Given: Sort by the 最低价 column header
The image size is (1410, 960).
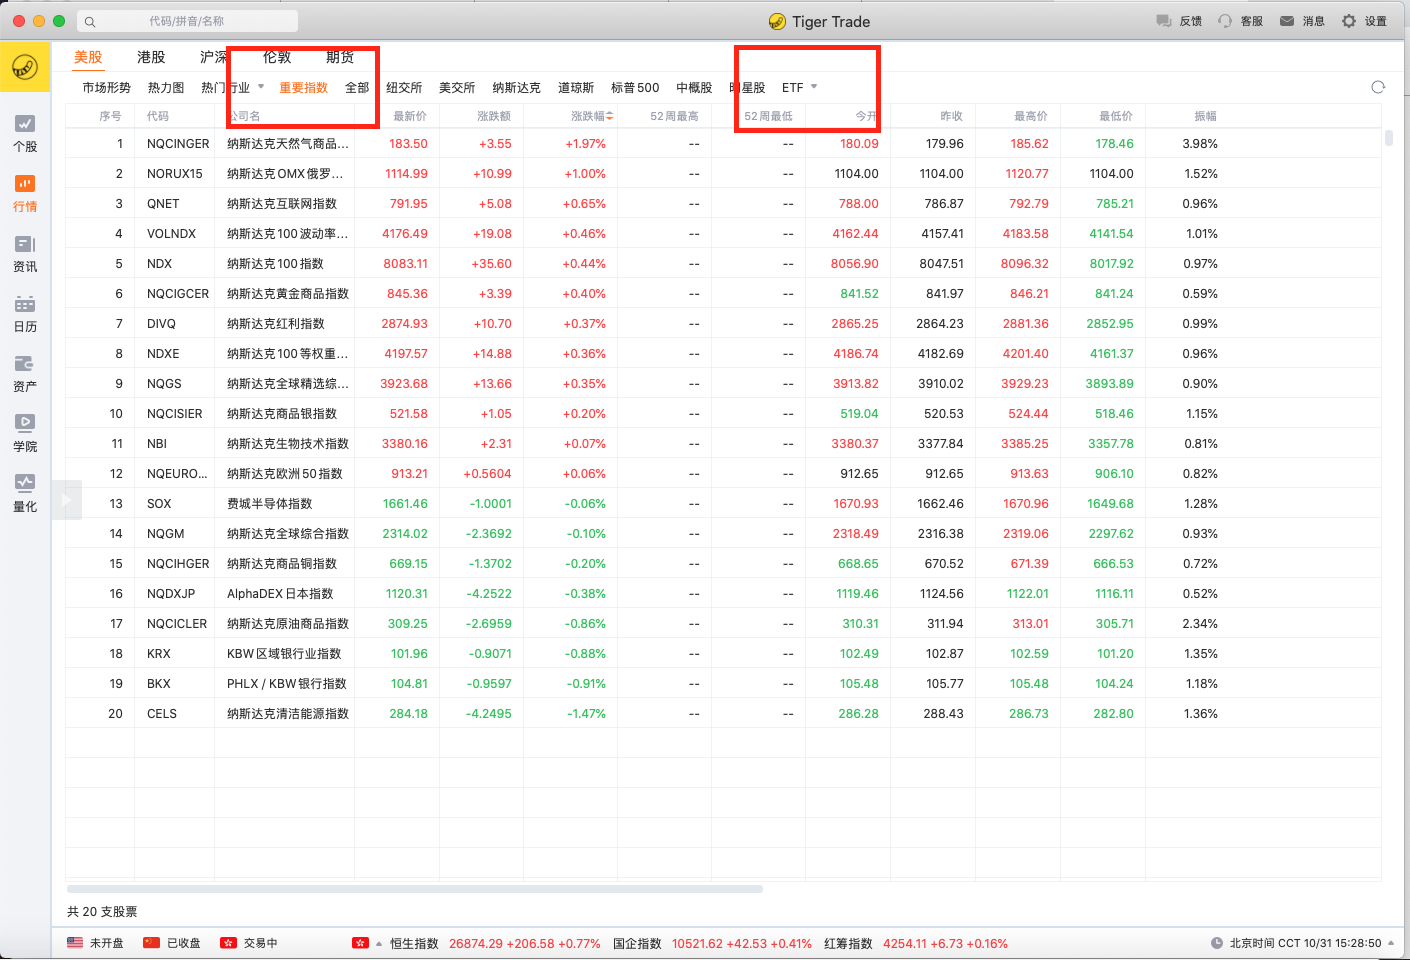Looking at the screenshot, I should (1116, 116).
